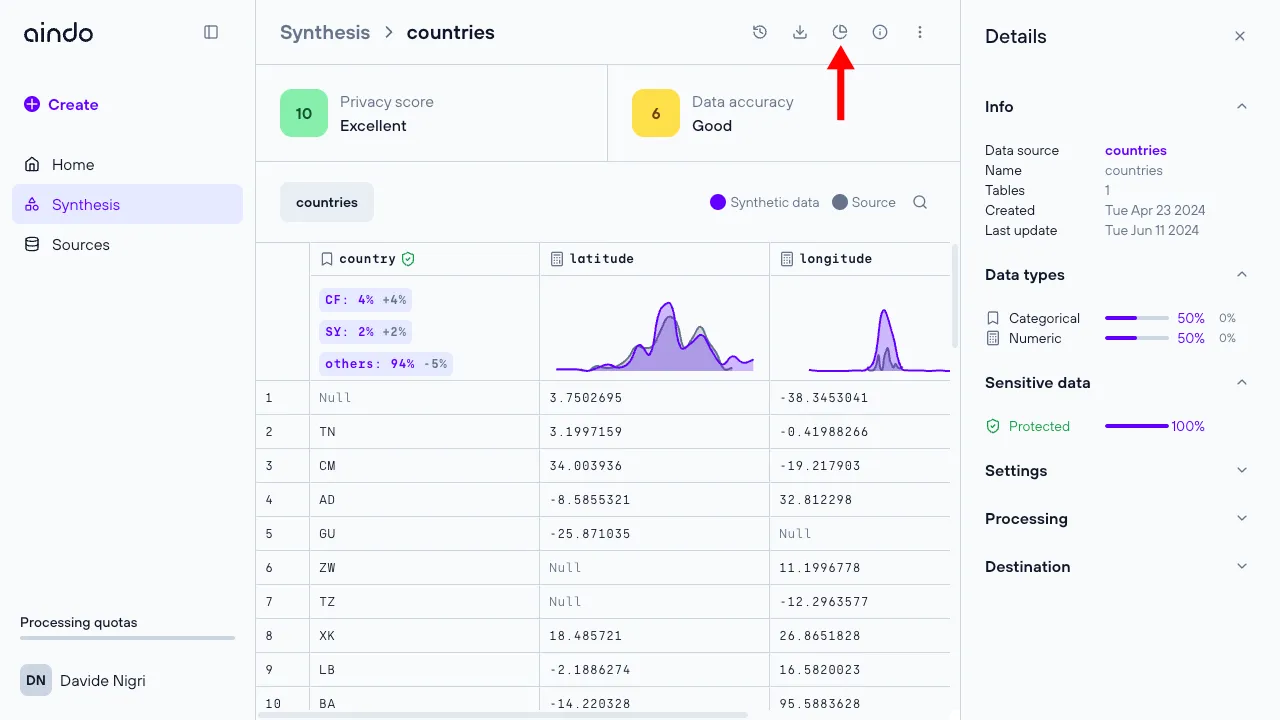Click the latitude calculator icon
The image size is (1280, 720).
click(x=557, y=259)
